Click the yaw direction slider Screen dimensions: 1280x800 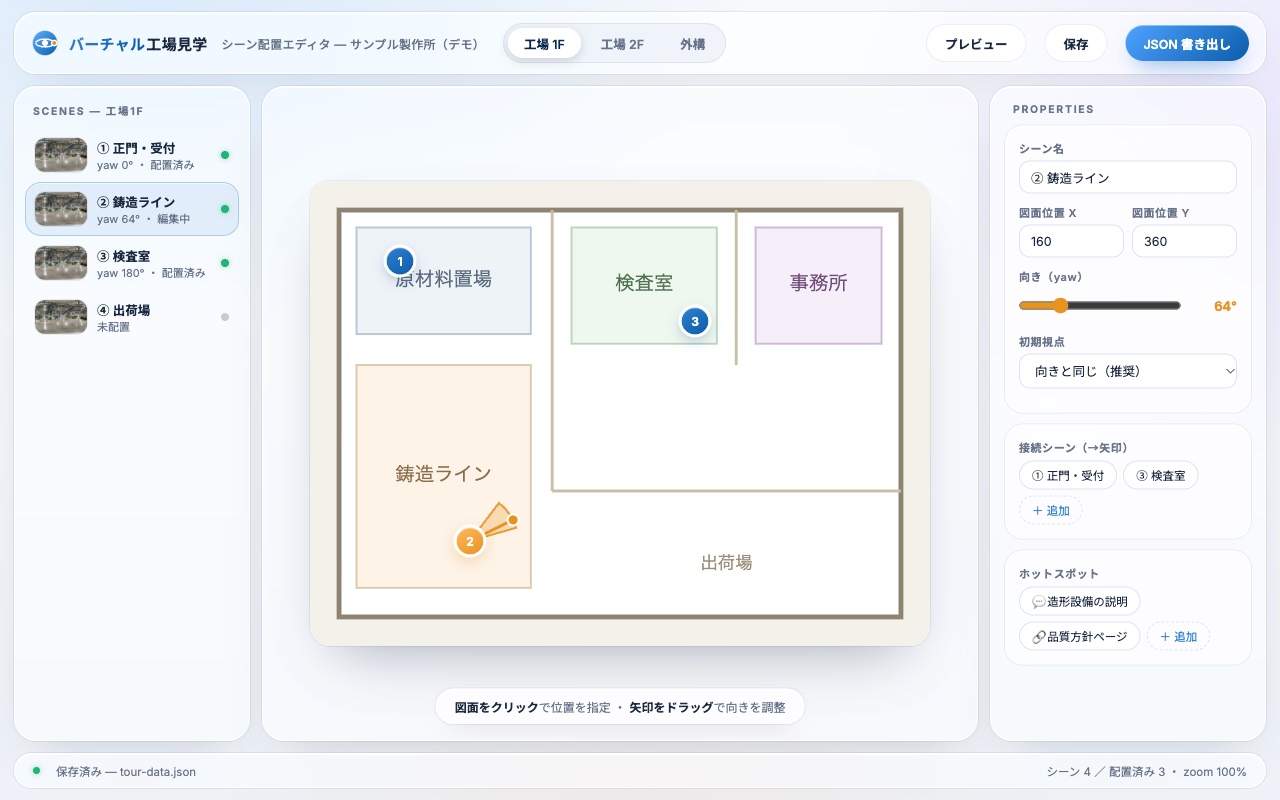tap(1100, 306)
